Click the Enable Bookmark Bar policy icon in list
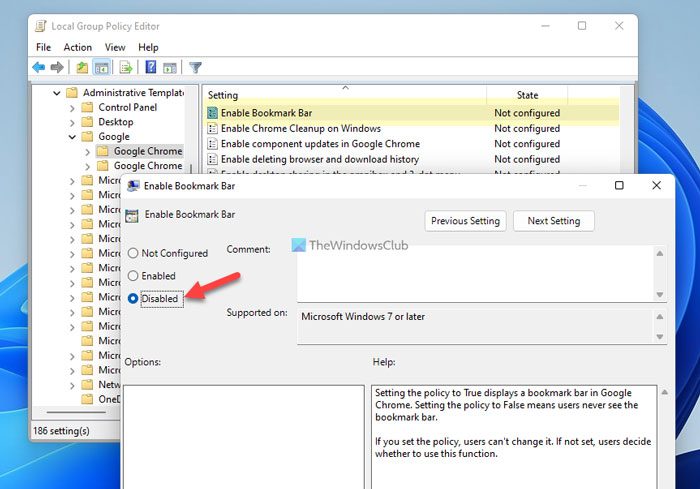Image resolution: width=700 pixels, height=489 pixels. pos(212,113)
